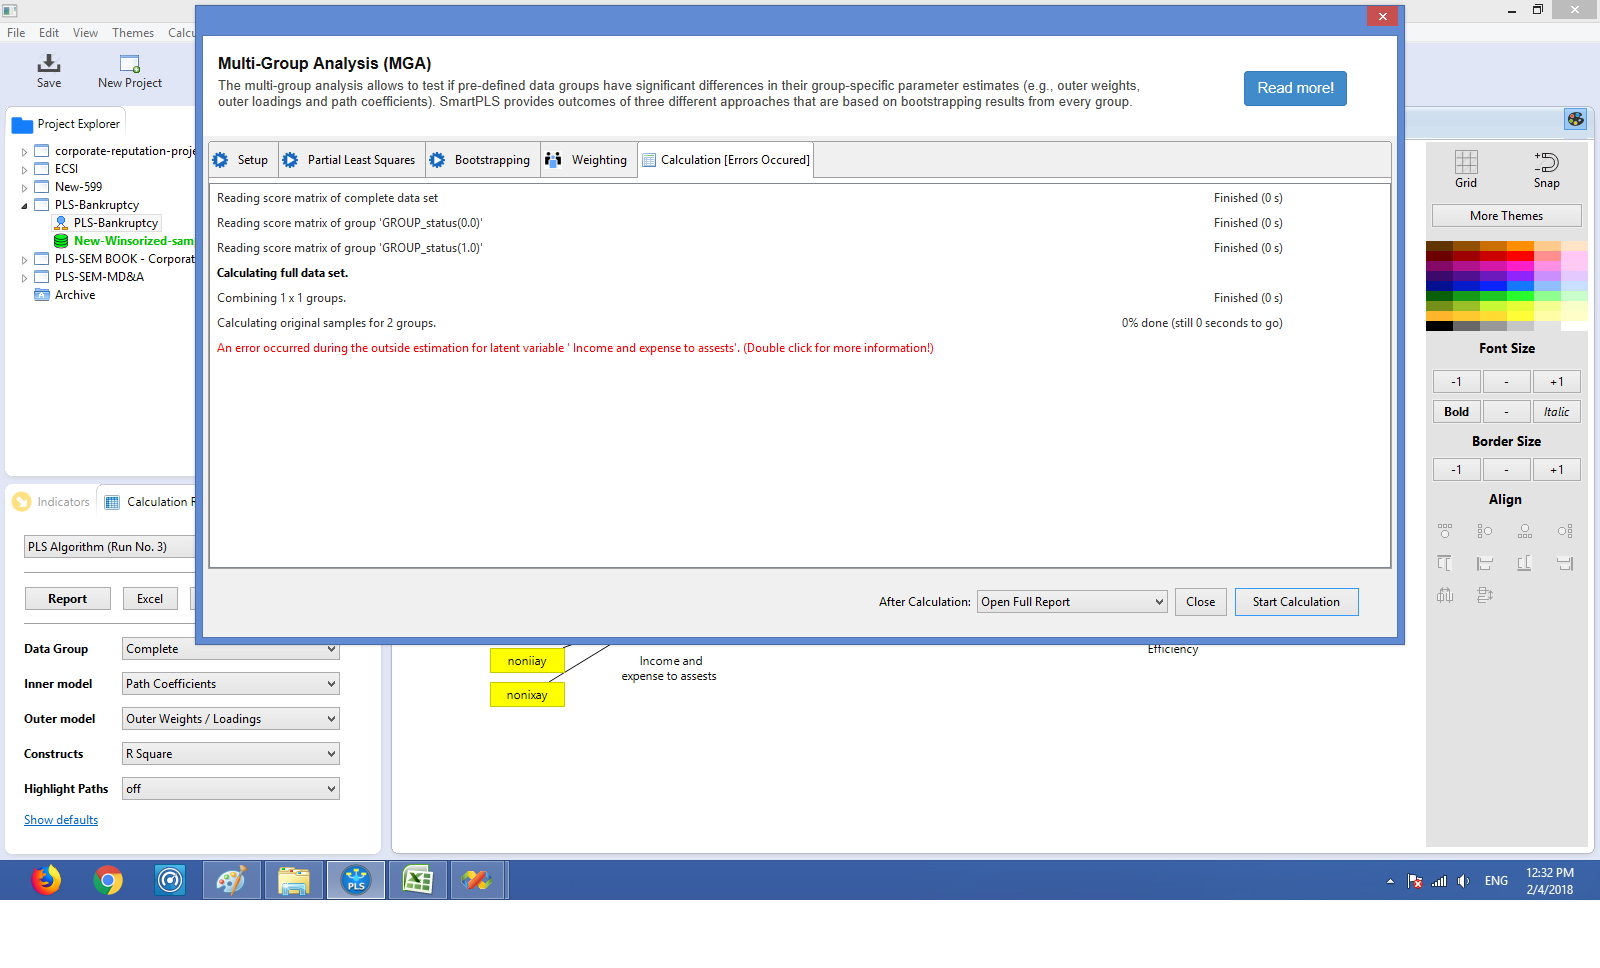Click the PLS-Bankruptcy model icon
The height and width of the screenshot is (968, 1600).
[61, 223]
